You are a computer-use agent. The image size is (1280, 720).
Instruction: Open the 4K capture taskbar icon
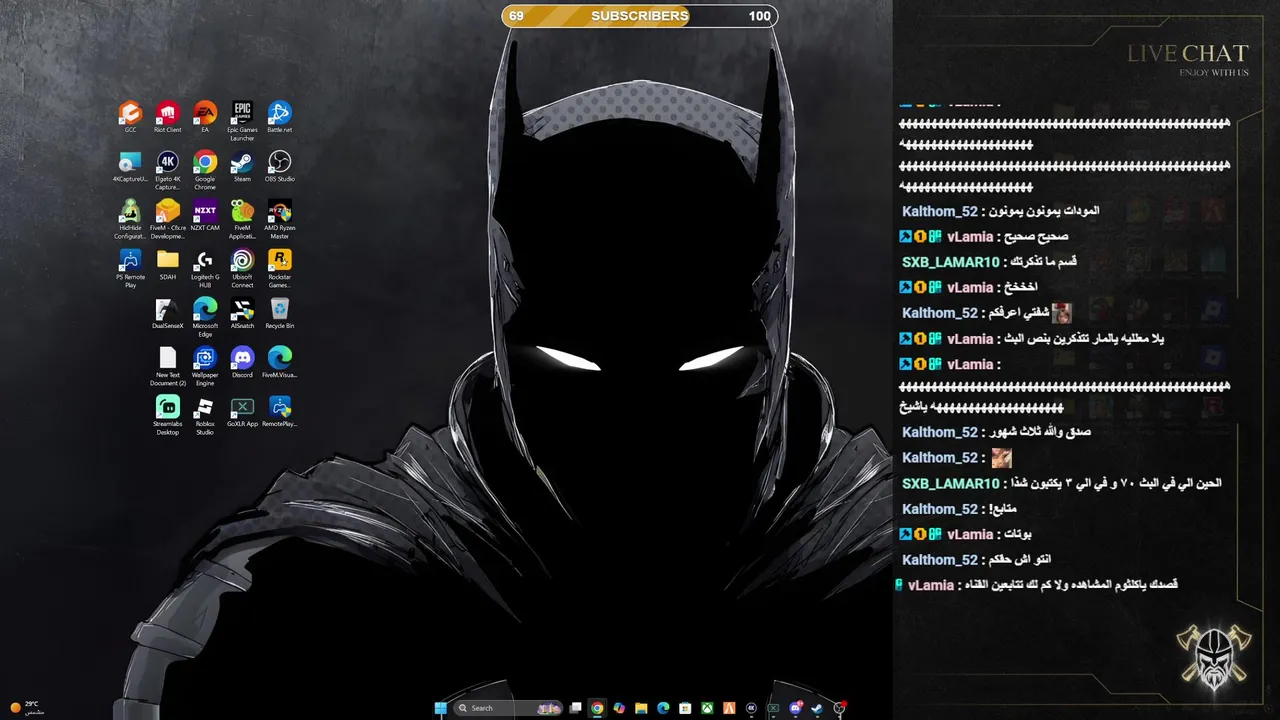[751, 708]
